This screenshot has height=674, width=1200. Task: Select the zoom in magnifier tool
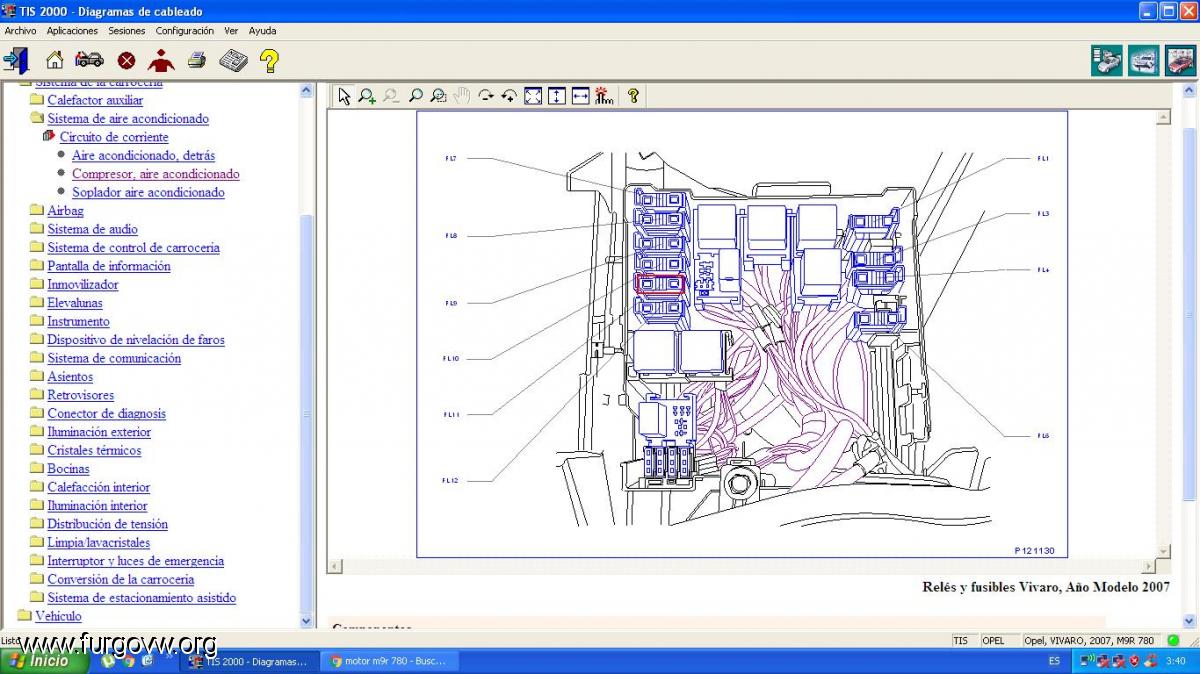(x=367, y=96)
